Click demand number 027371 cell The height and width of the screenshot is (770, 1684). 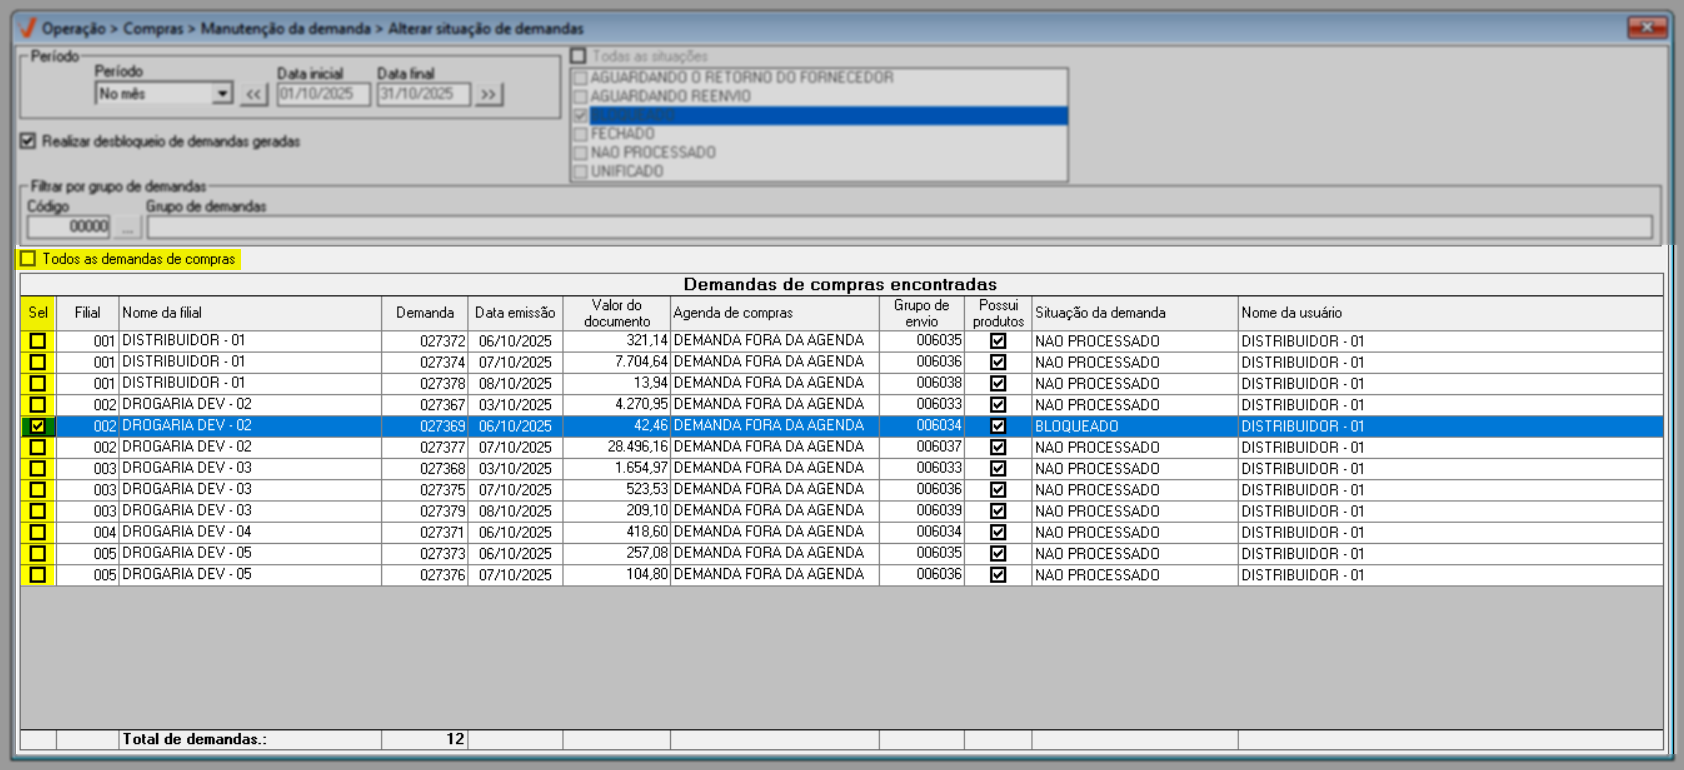[x=425, y=532]
